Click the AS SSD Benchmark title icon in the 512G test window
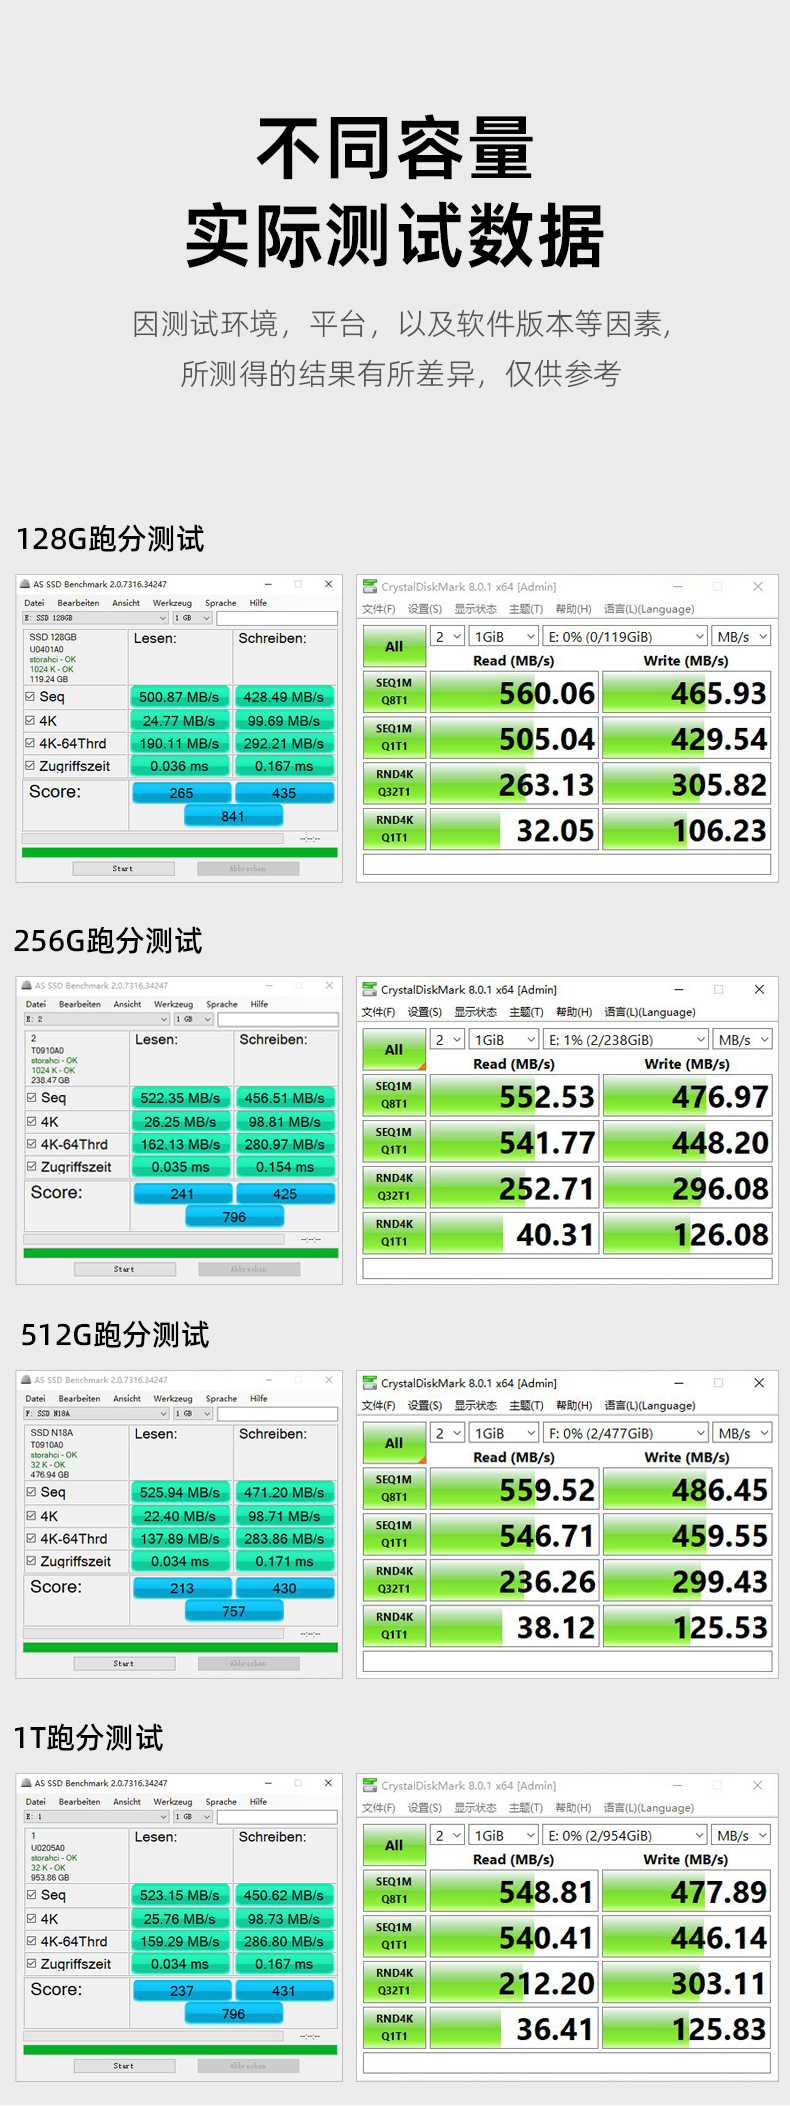790x2106 pixels. 27,1379
